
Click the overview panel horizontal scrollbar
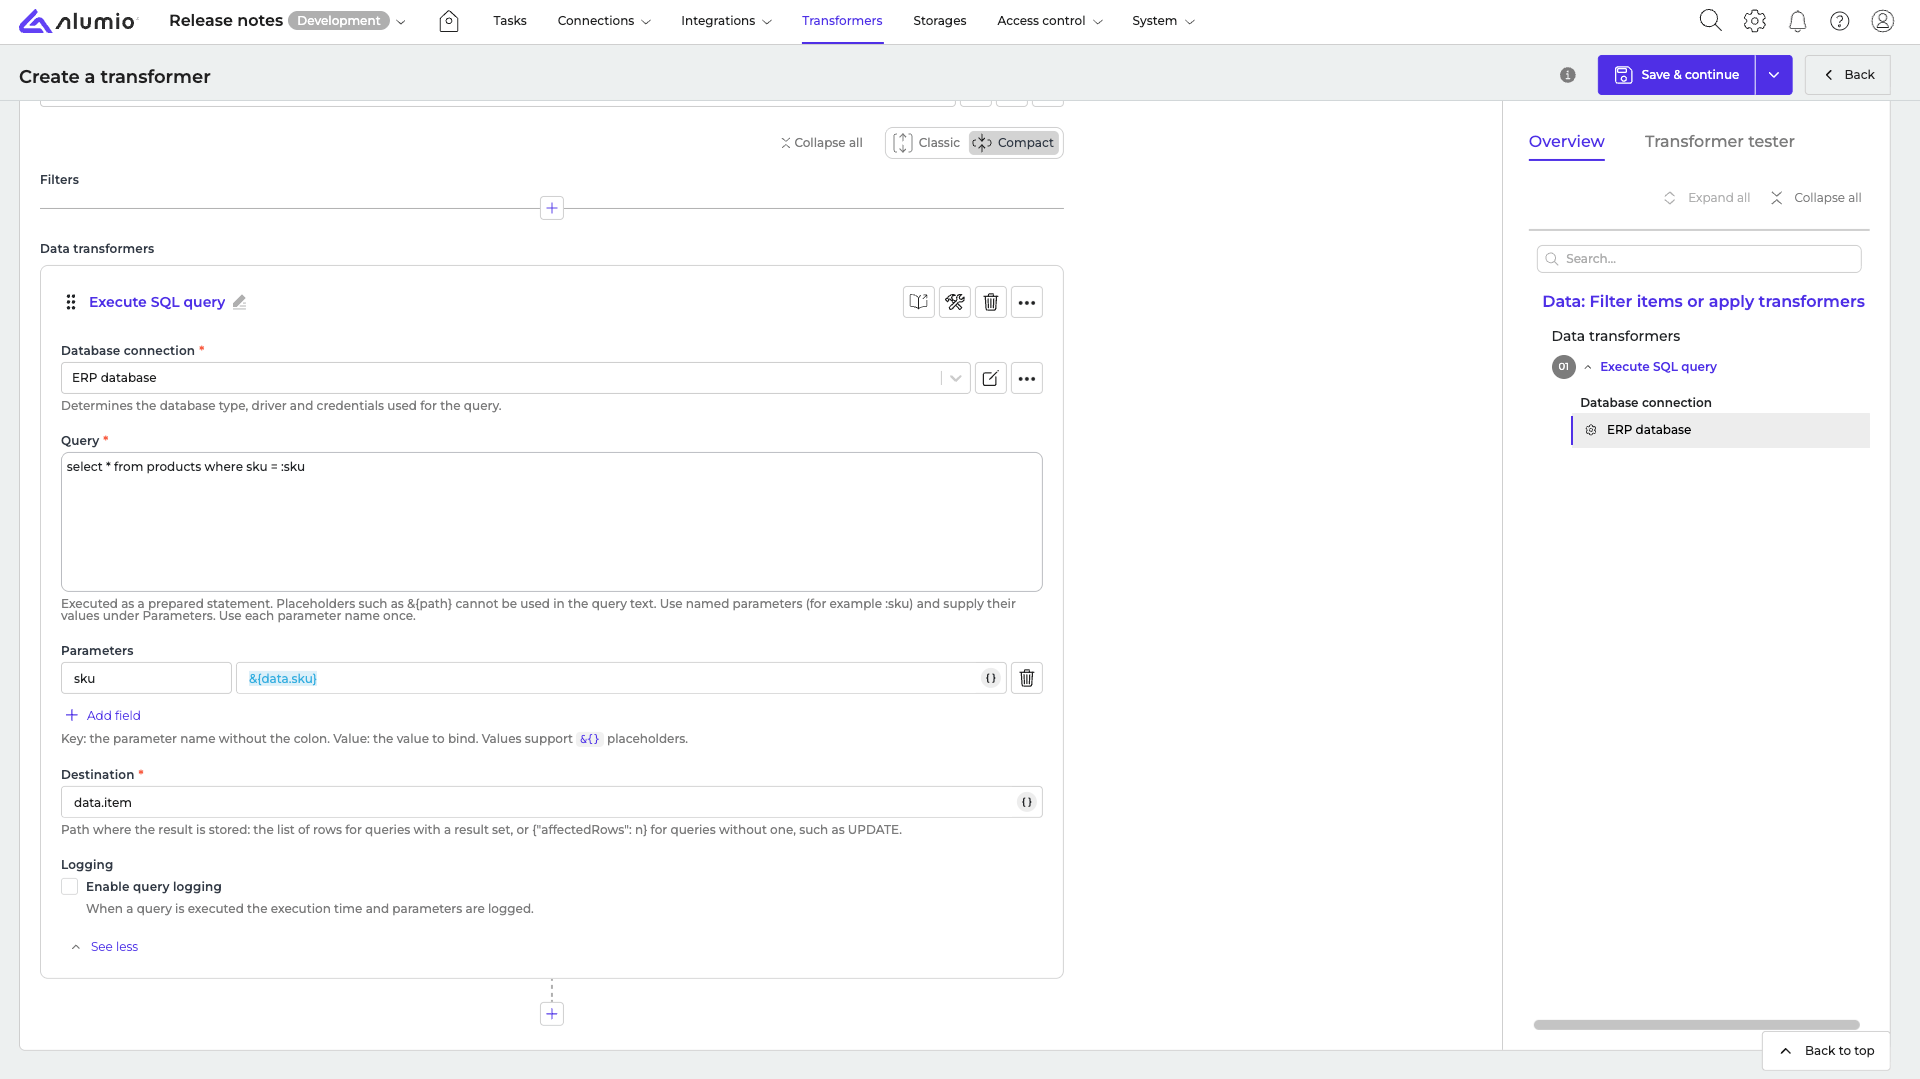pyautogui.click(x=1697, y=1025)
